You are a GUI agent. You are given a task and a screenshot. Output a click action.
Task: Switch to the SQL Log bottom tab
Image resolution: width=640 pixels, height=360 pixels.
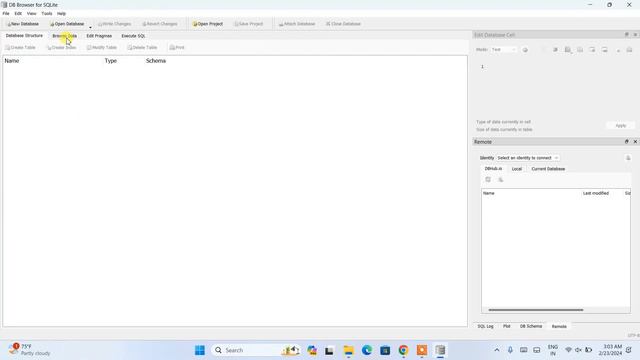[x=485, y=327]
